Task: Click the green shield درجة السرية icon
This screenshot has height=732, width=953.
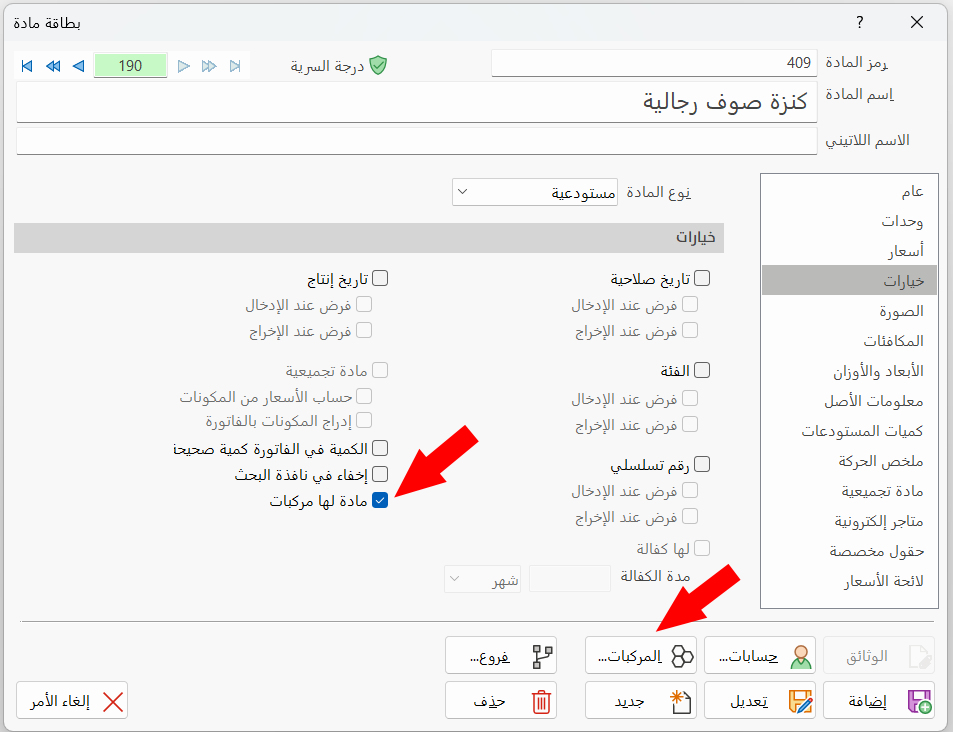Action: [x=378, y=65]
